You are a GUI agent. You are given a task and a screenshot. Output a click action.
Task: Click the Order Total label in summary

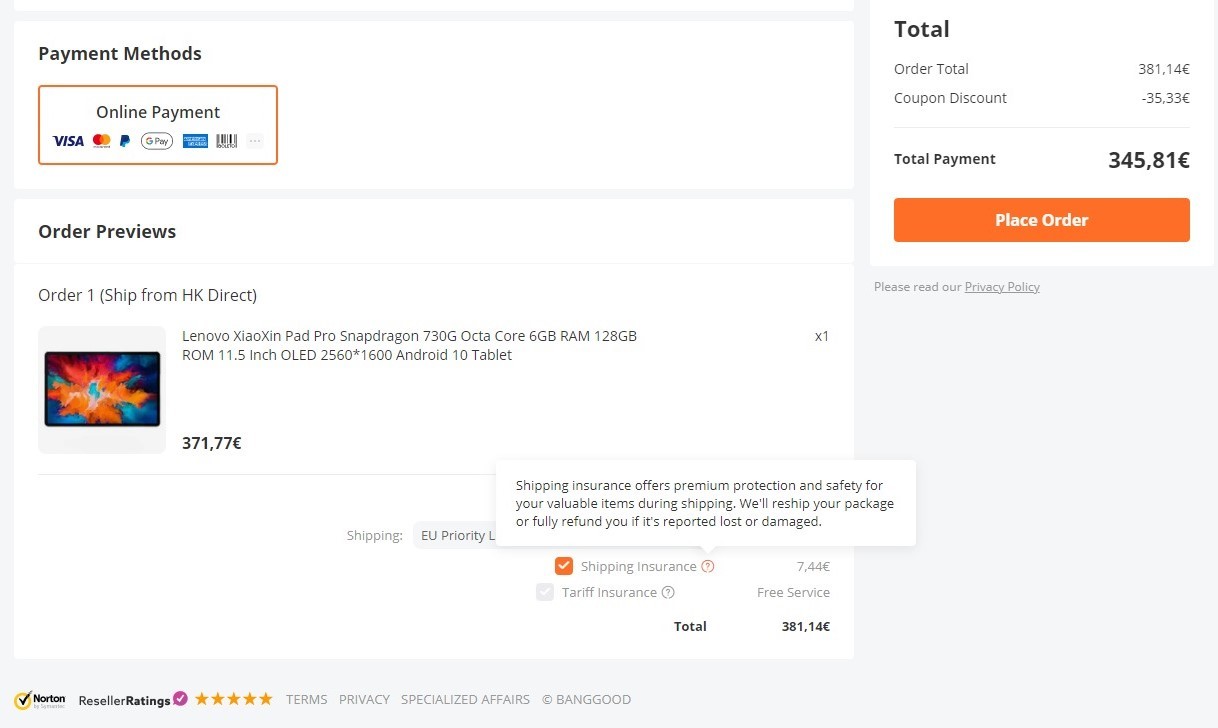tap(931, 69)
